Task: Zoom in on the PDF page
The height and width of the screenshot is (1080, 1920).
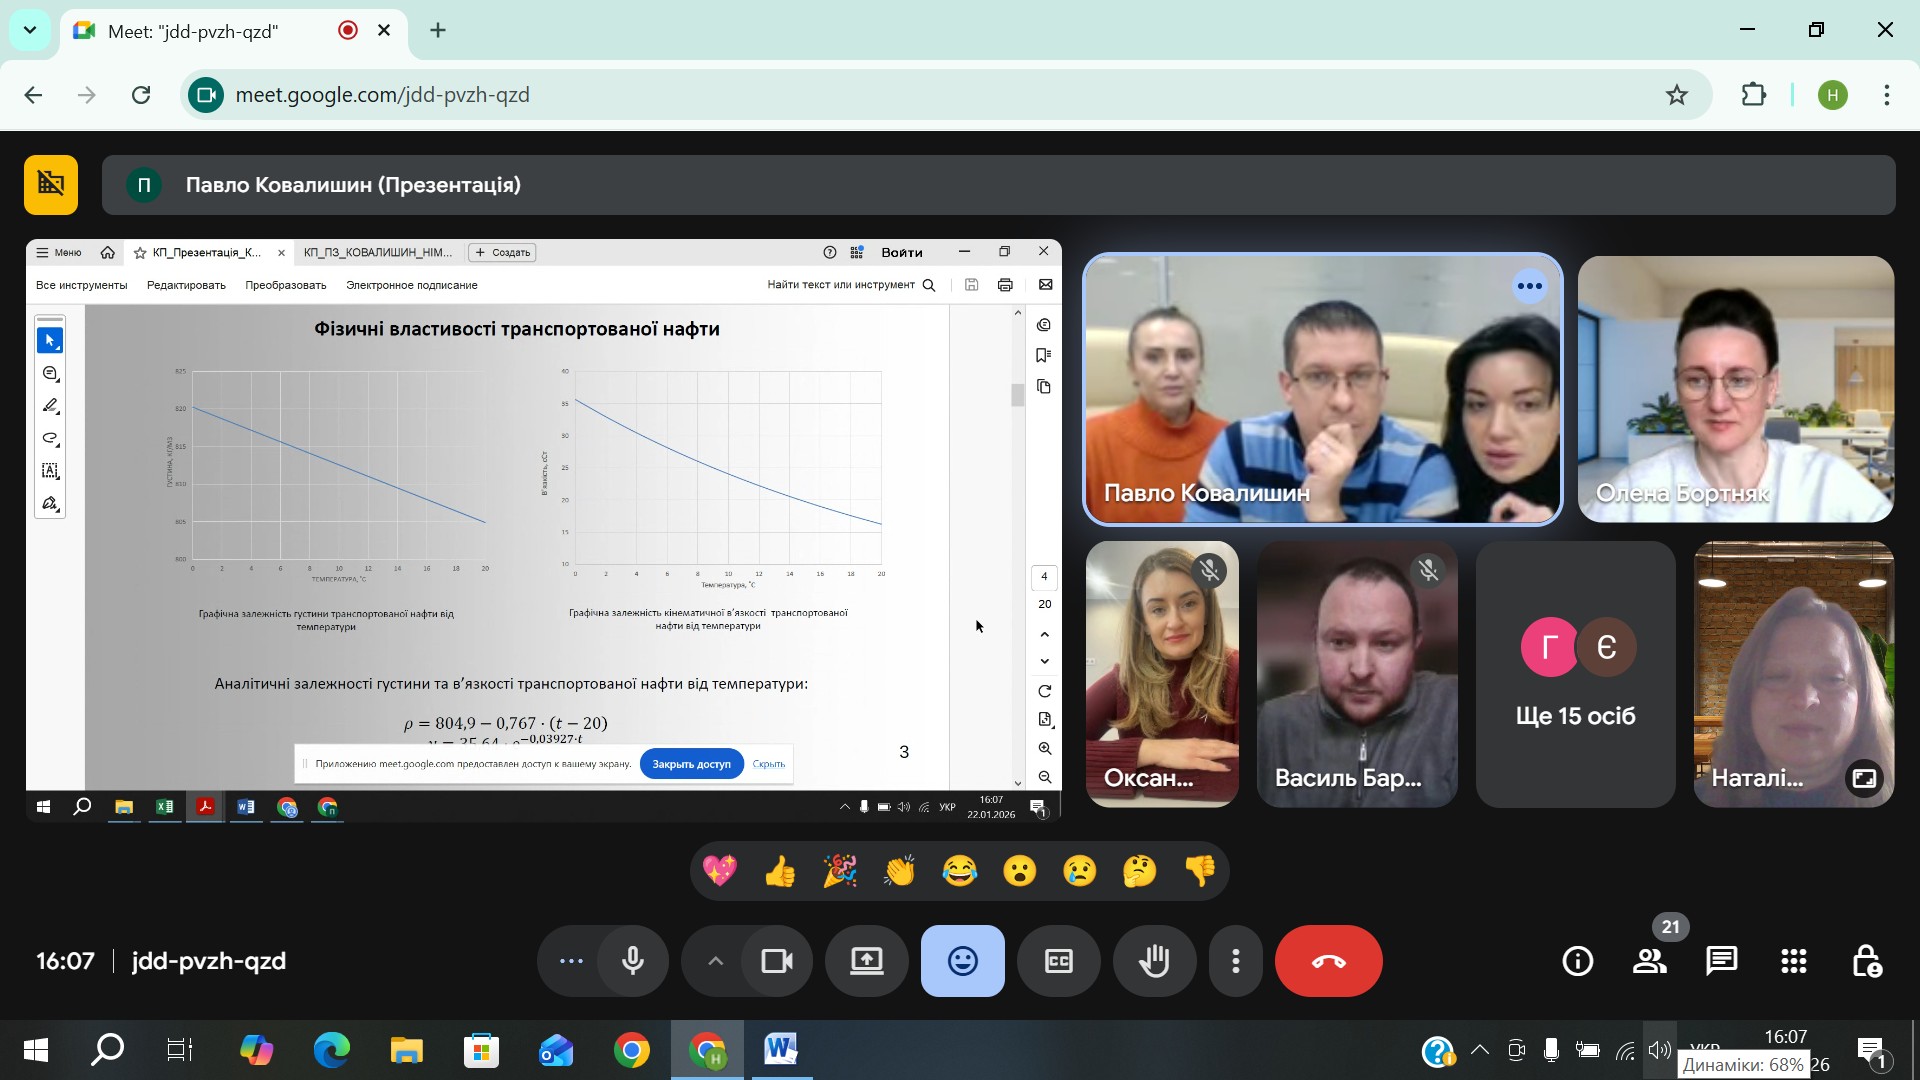Action: pos(1046,749)
